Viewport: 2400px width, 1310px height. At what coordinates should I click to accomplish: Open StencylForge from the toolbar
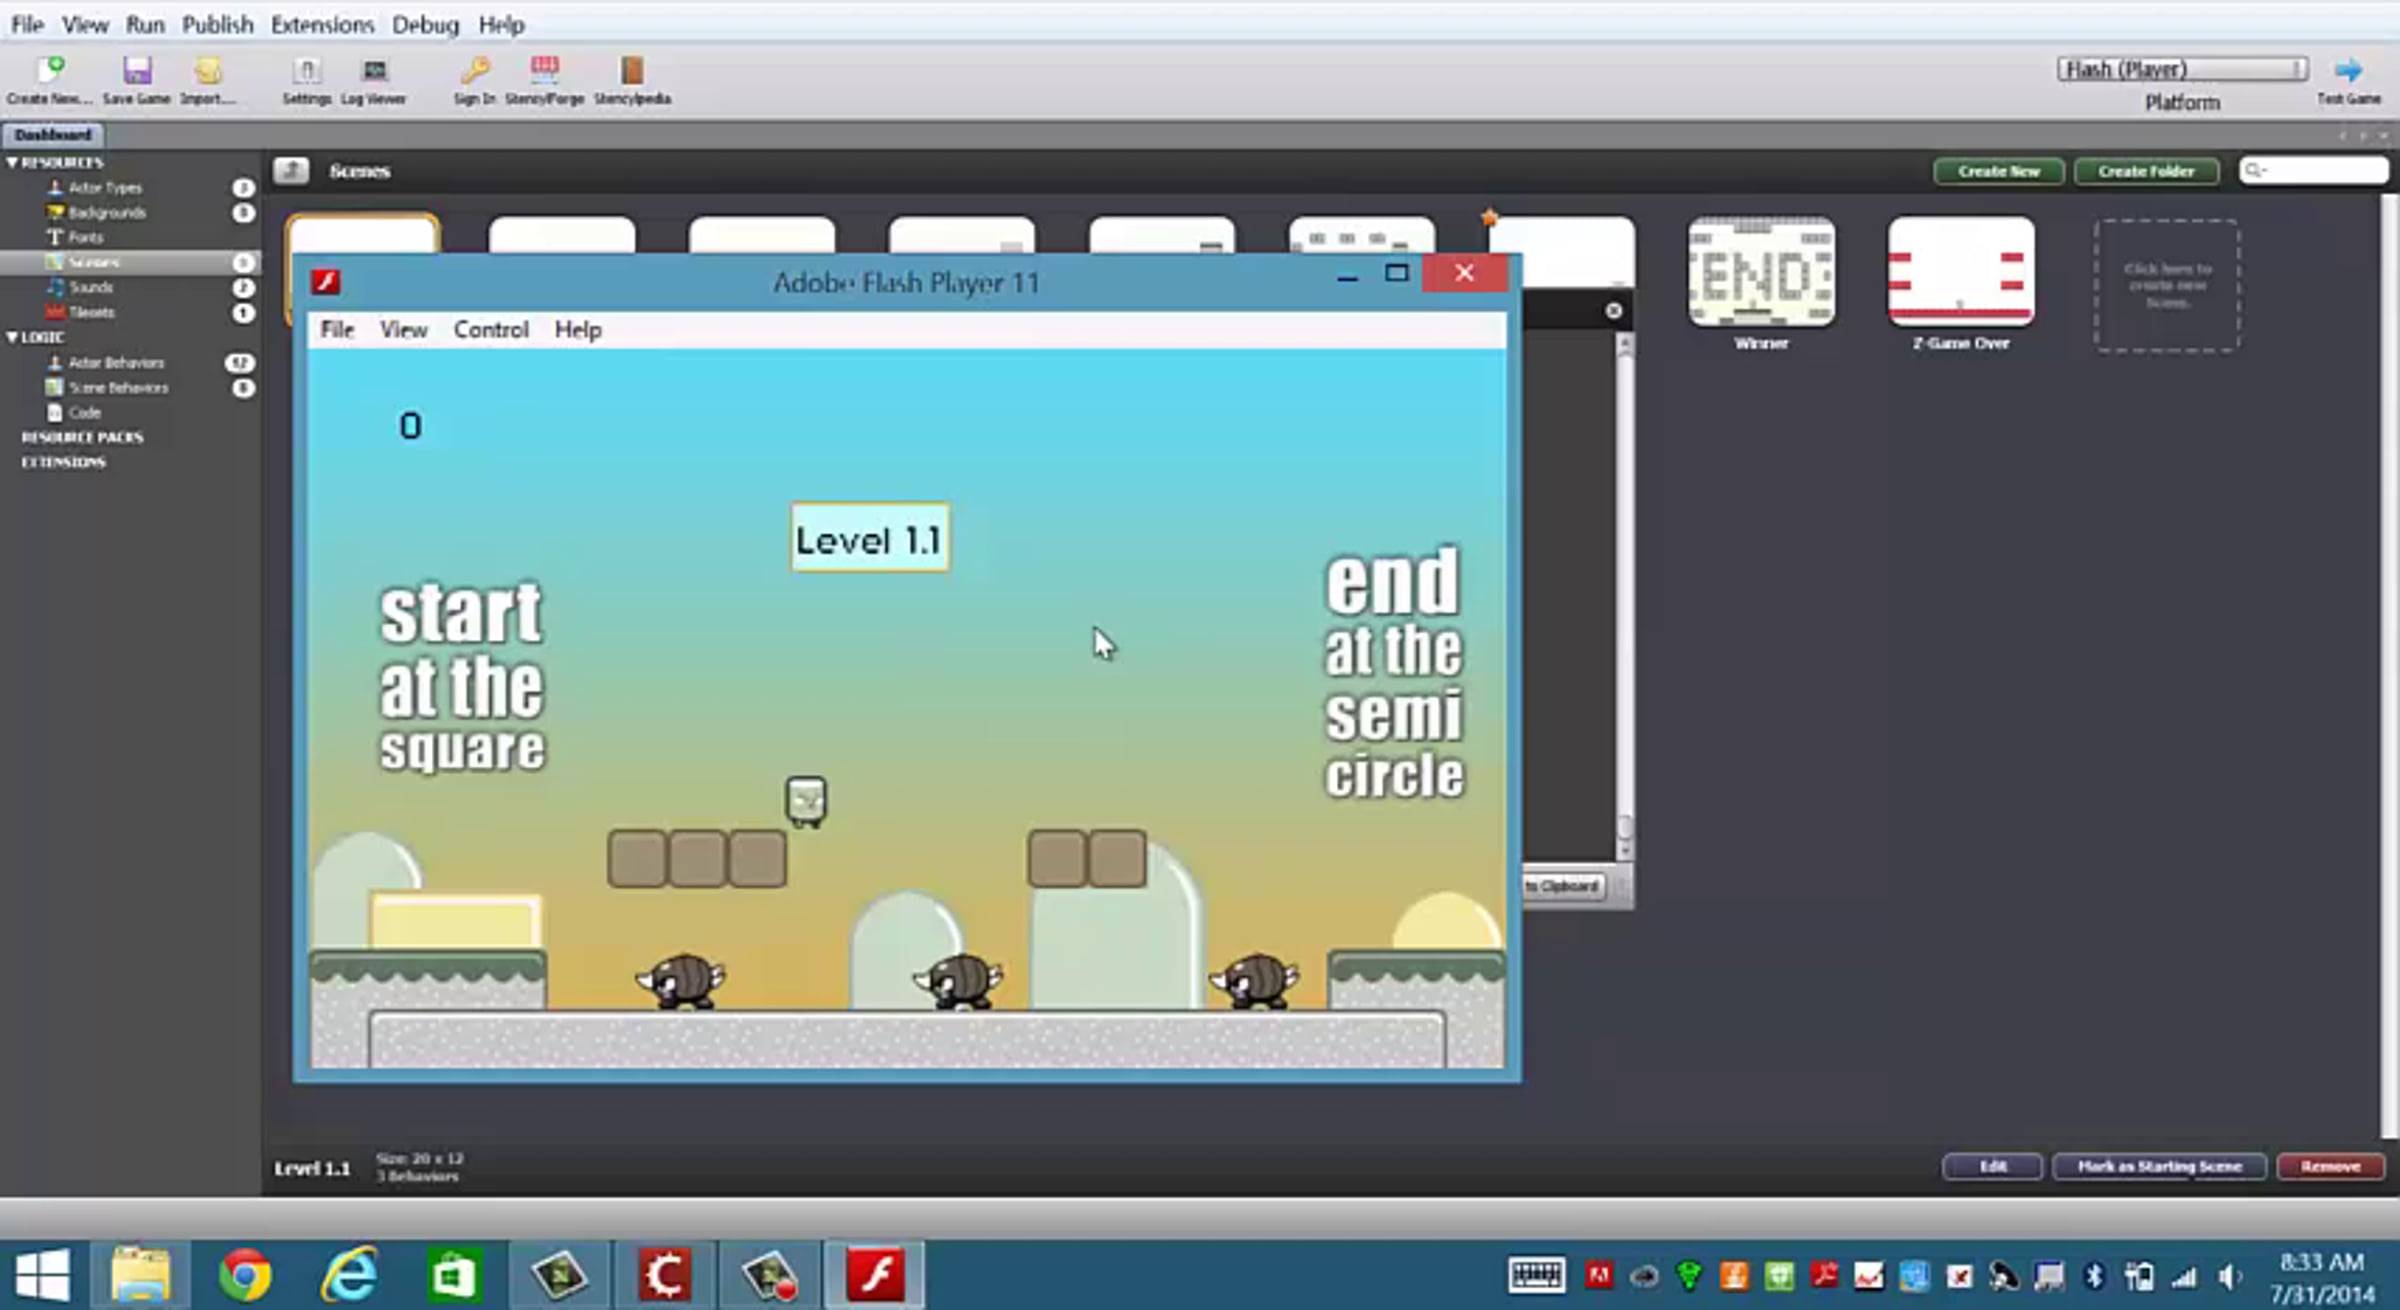point(545,80)
